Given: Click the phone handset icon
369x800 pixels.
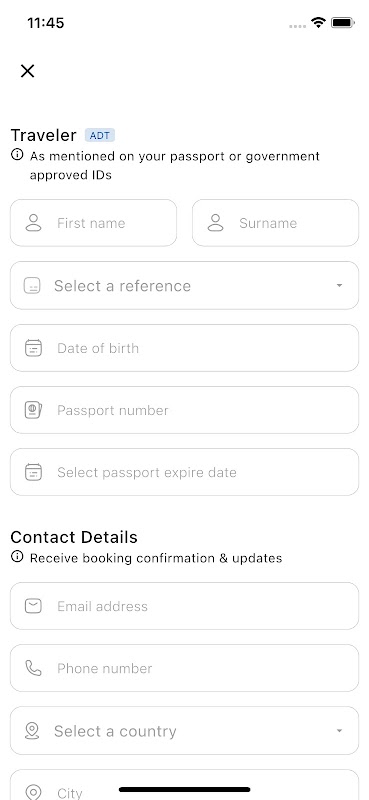Looking at the screenshot, I should [x=34, y=668].
